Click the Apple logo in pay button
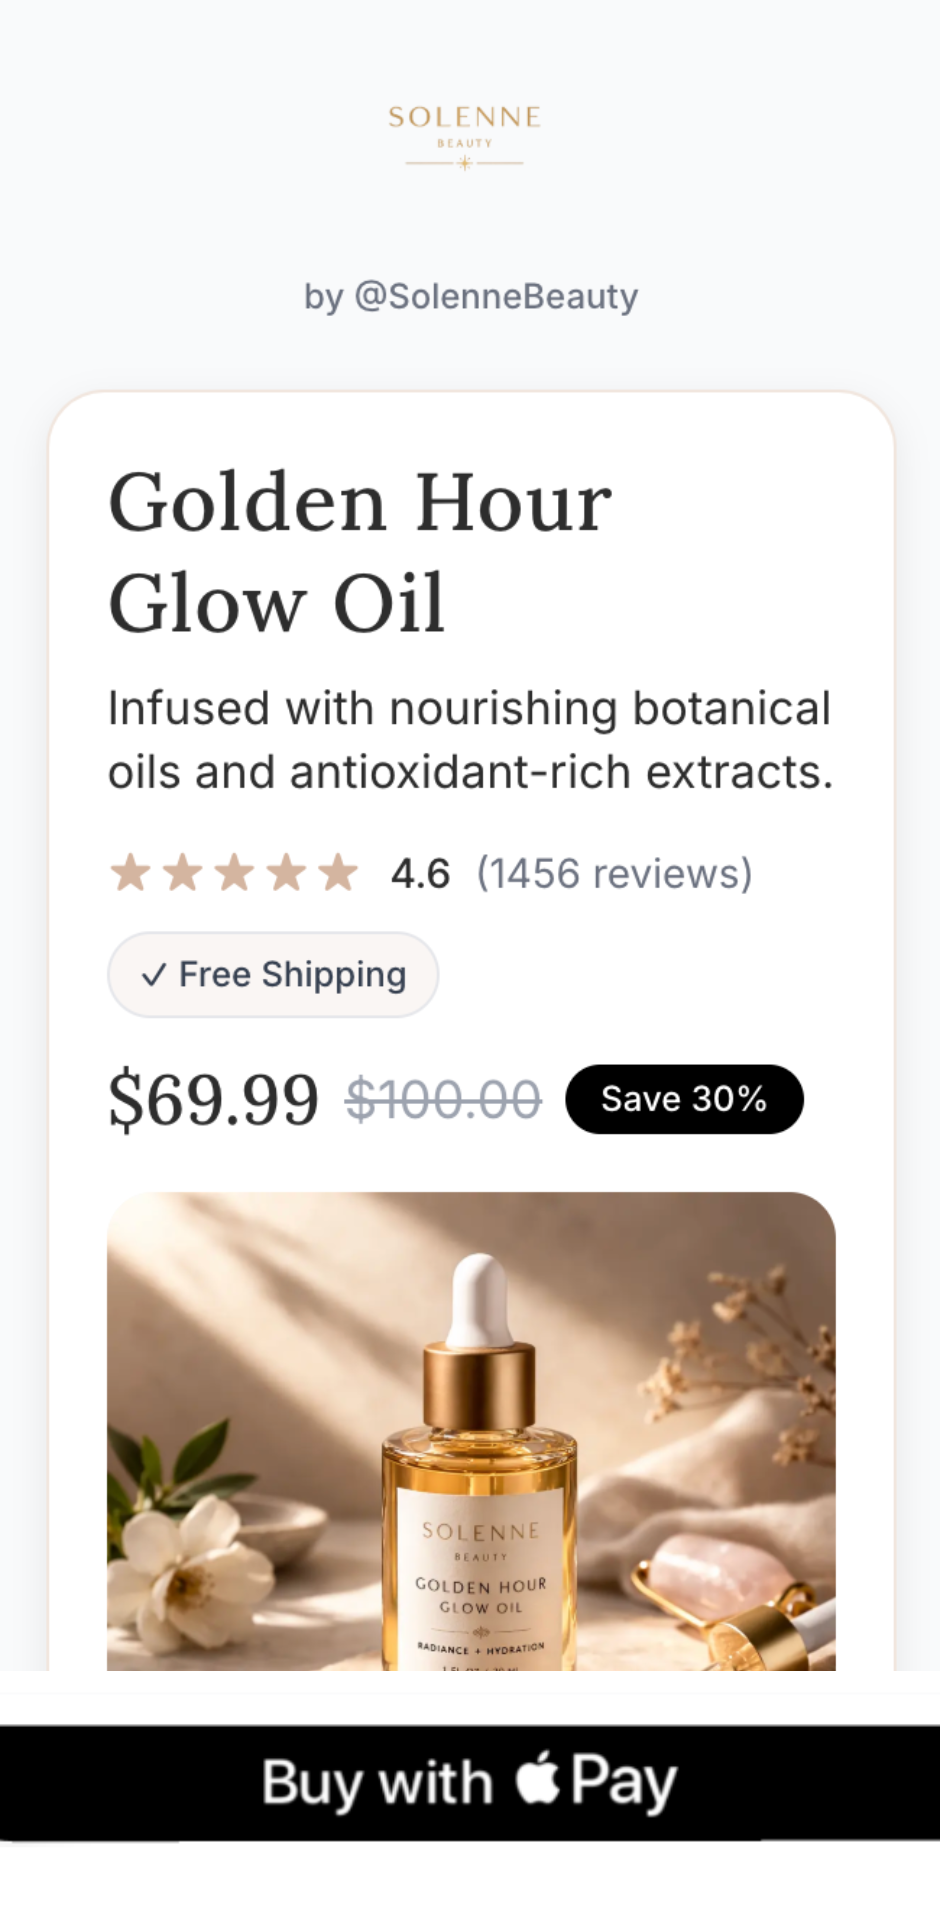Viewport: 940px width, 1920px height. [538, 1779]
